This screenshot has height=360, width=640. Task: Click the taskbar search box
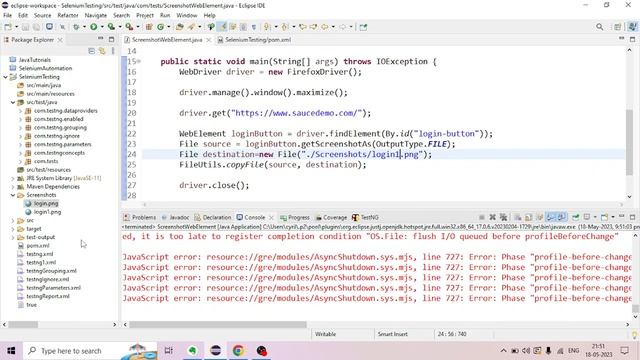click(90, 351)
